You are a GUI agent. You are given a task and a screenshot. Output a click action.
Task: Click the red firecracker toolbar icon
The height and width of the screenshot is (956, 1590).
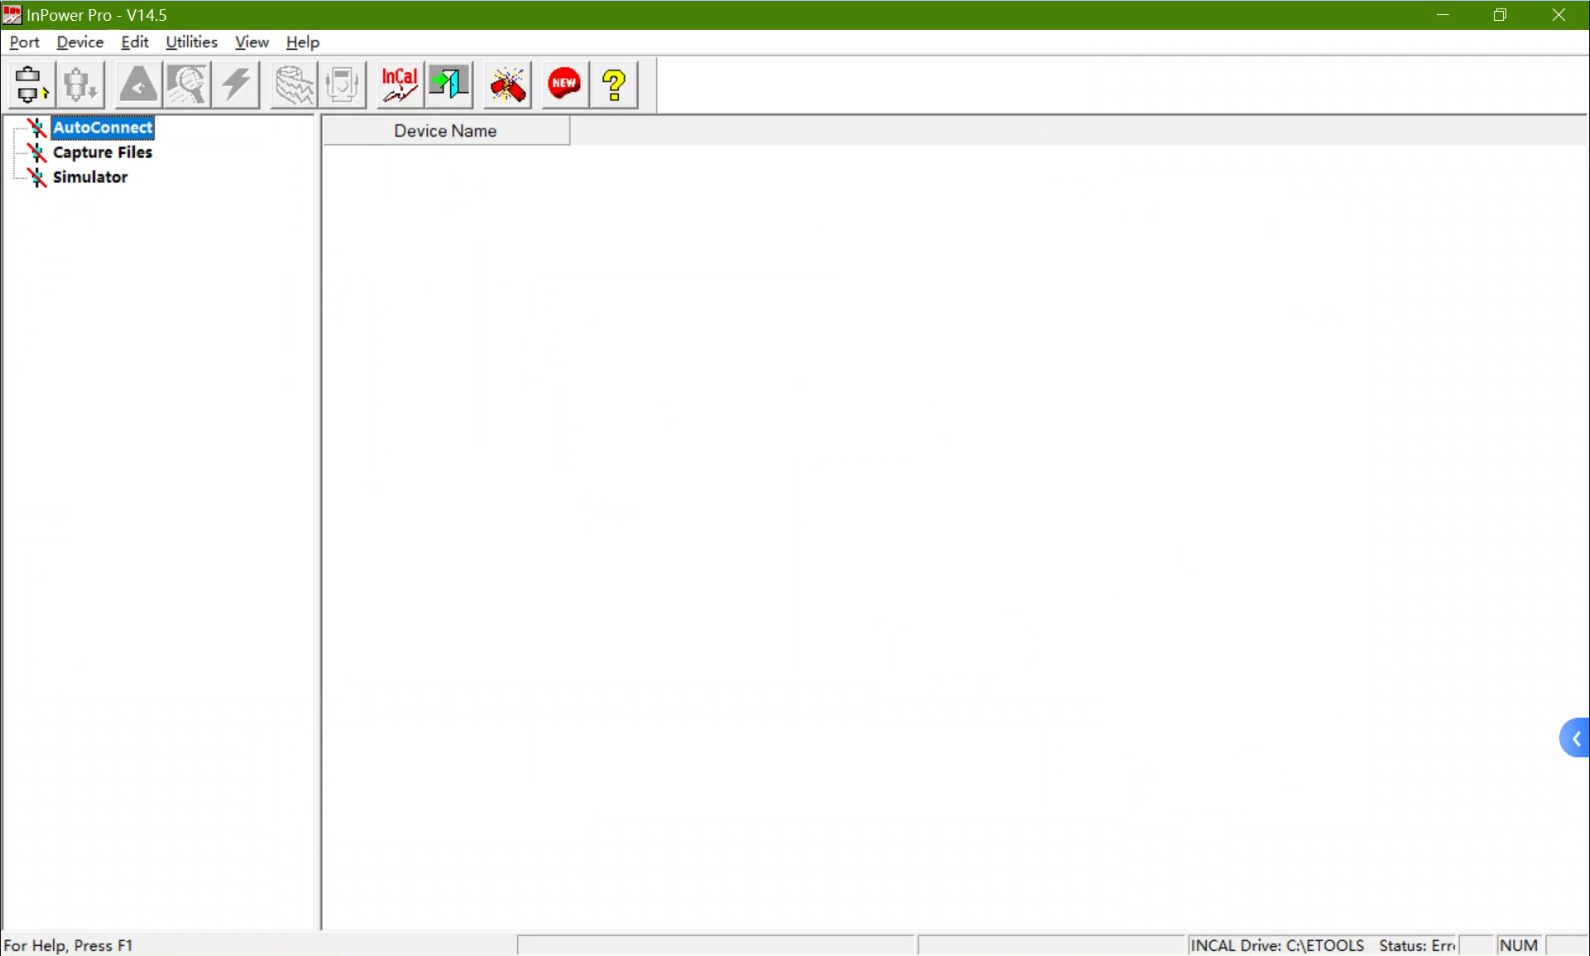[508, 85]
